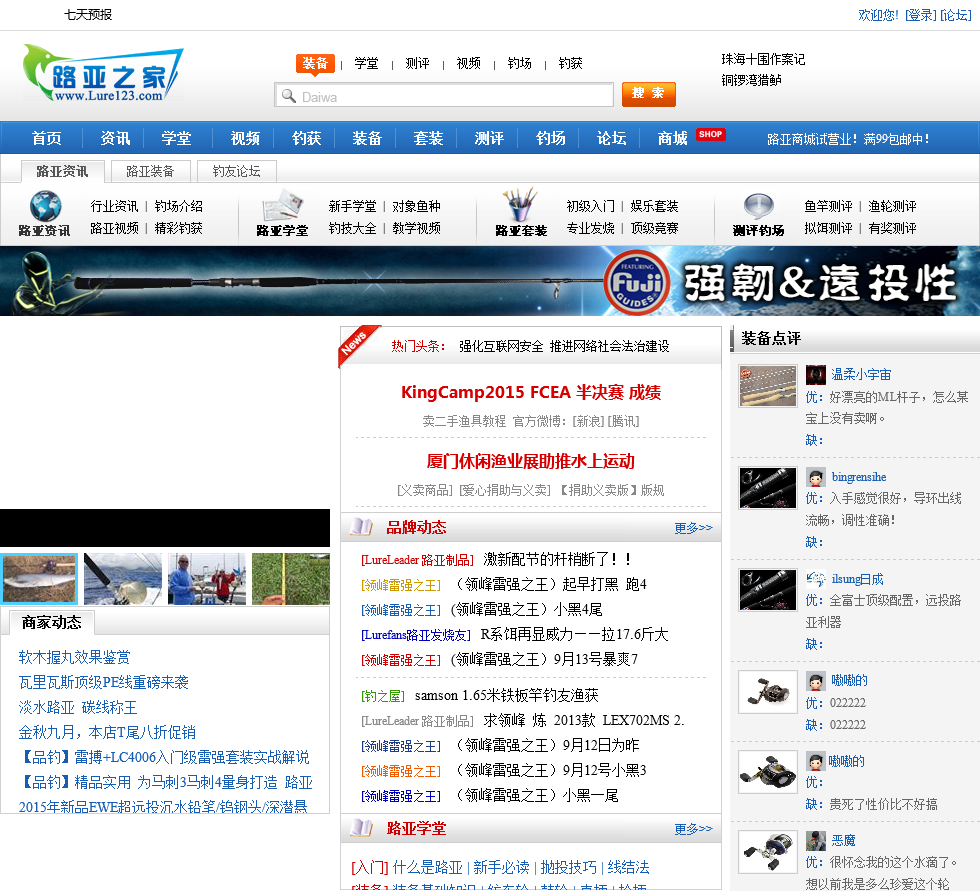Open 资讯 in main navigation
The image size is (980, 891).
115,138
